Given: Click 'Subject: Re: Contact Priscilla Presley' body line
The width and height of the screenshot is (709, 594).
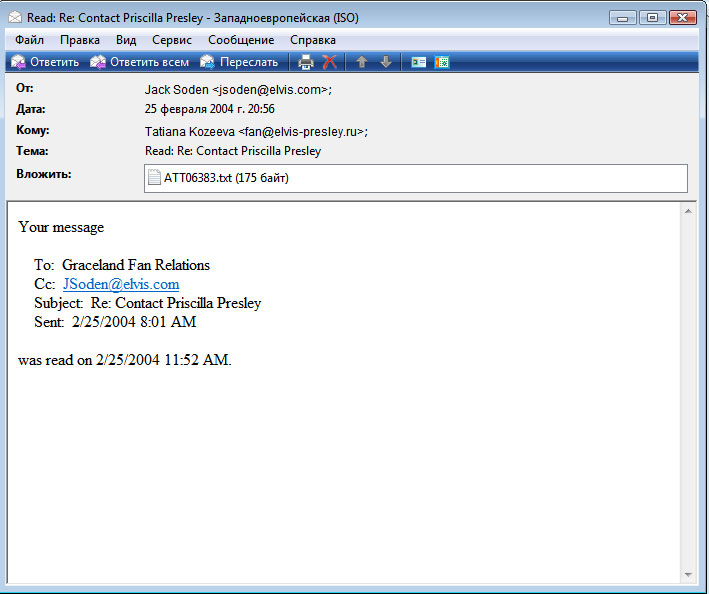Looking at the screenshot, I should point(148,303).
